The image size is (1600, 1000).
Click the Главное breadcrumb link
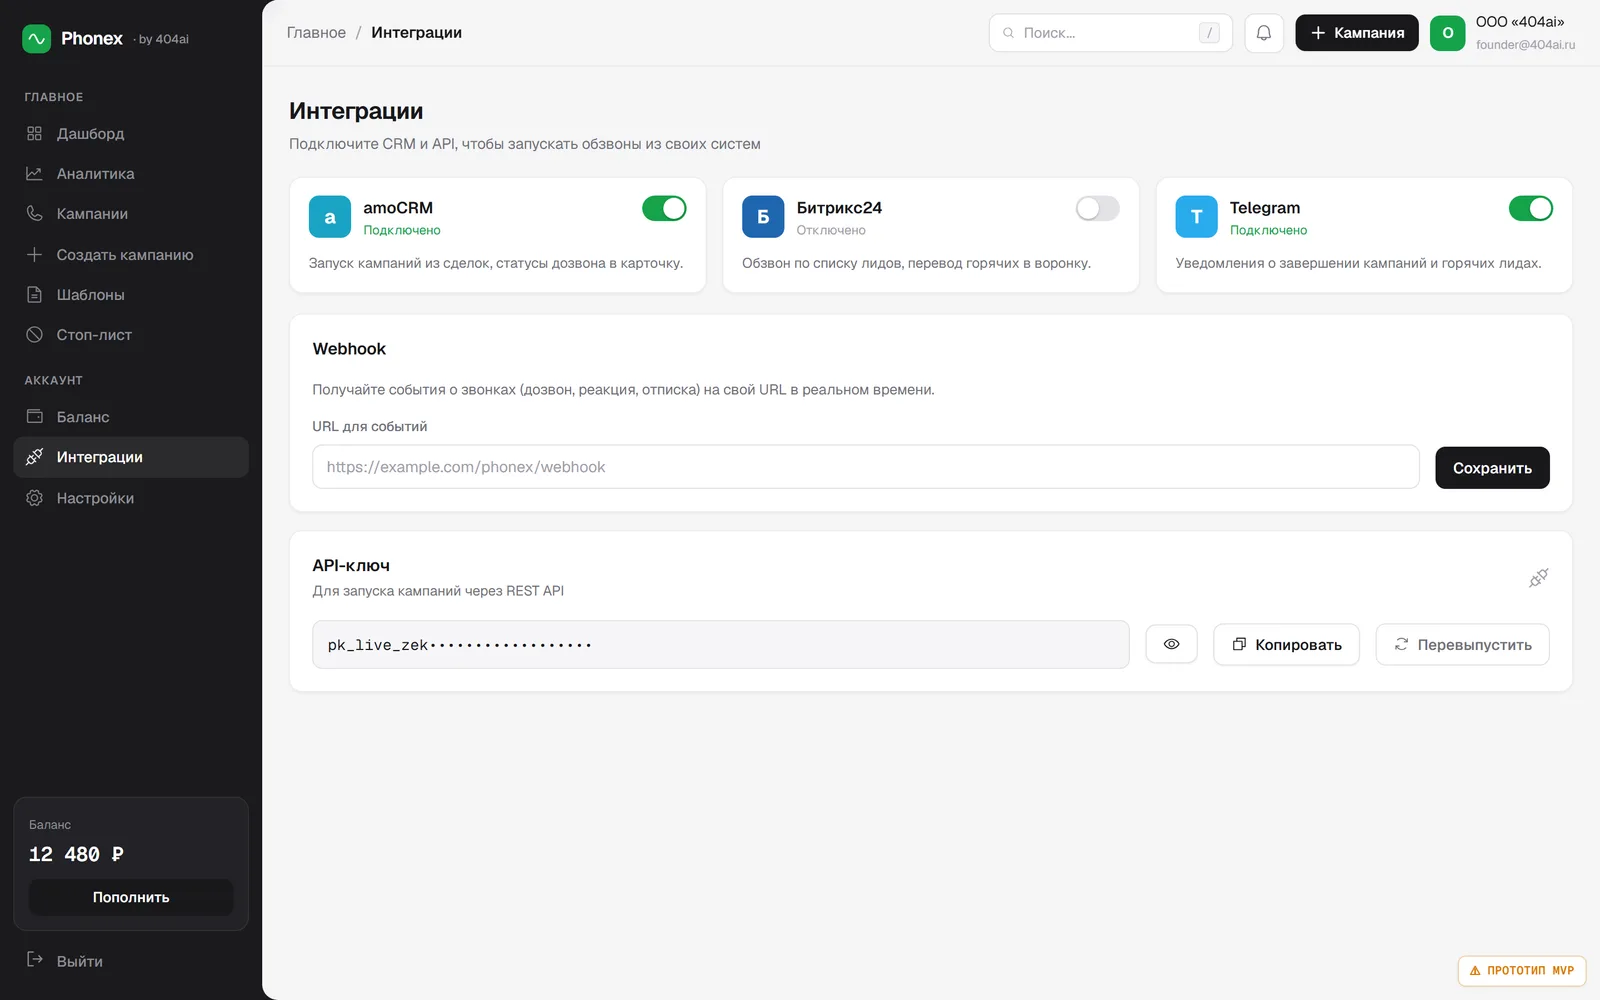click(316, 33)
